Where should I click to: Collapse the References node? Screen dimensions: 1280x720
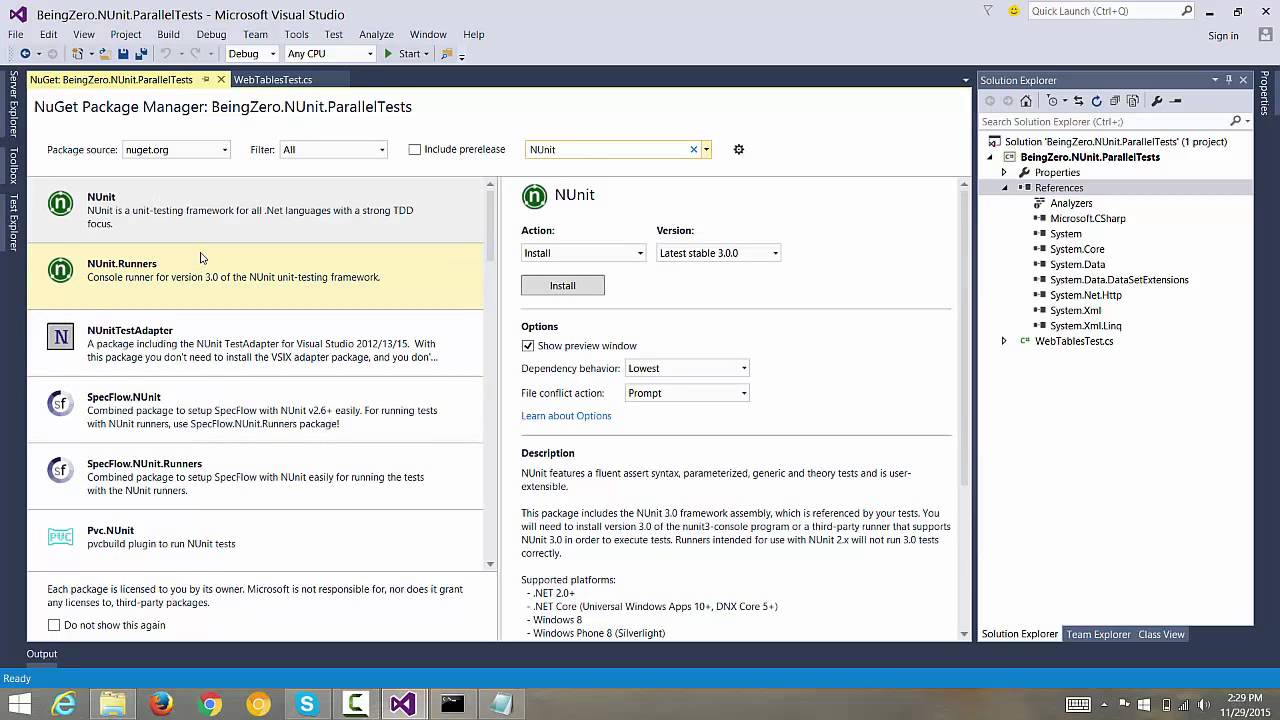click(1004, 188)
